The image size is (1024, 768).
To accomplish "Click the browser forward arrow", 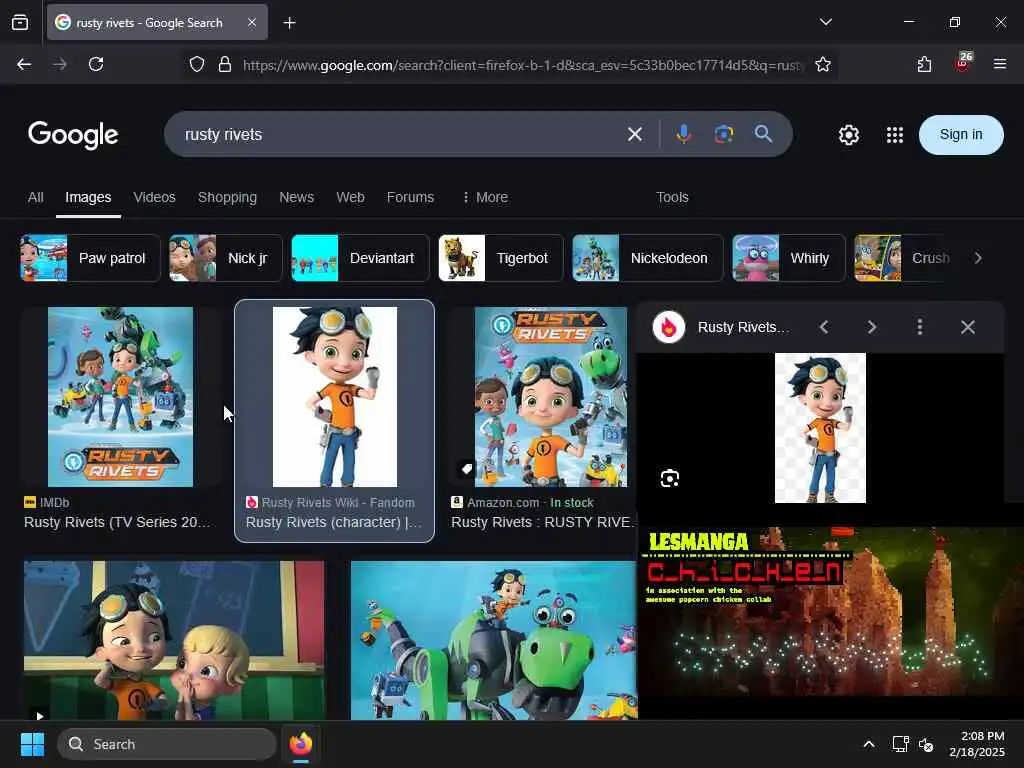I will coord(60,64).
